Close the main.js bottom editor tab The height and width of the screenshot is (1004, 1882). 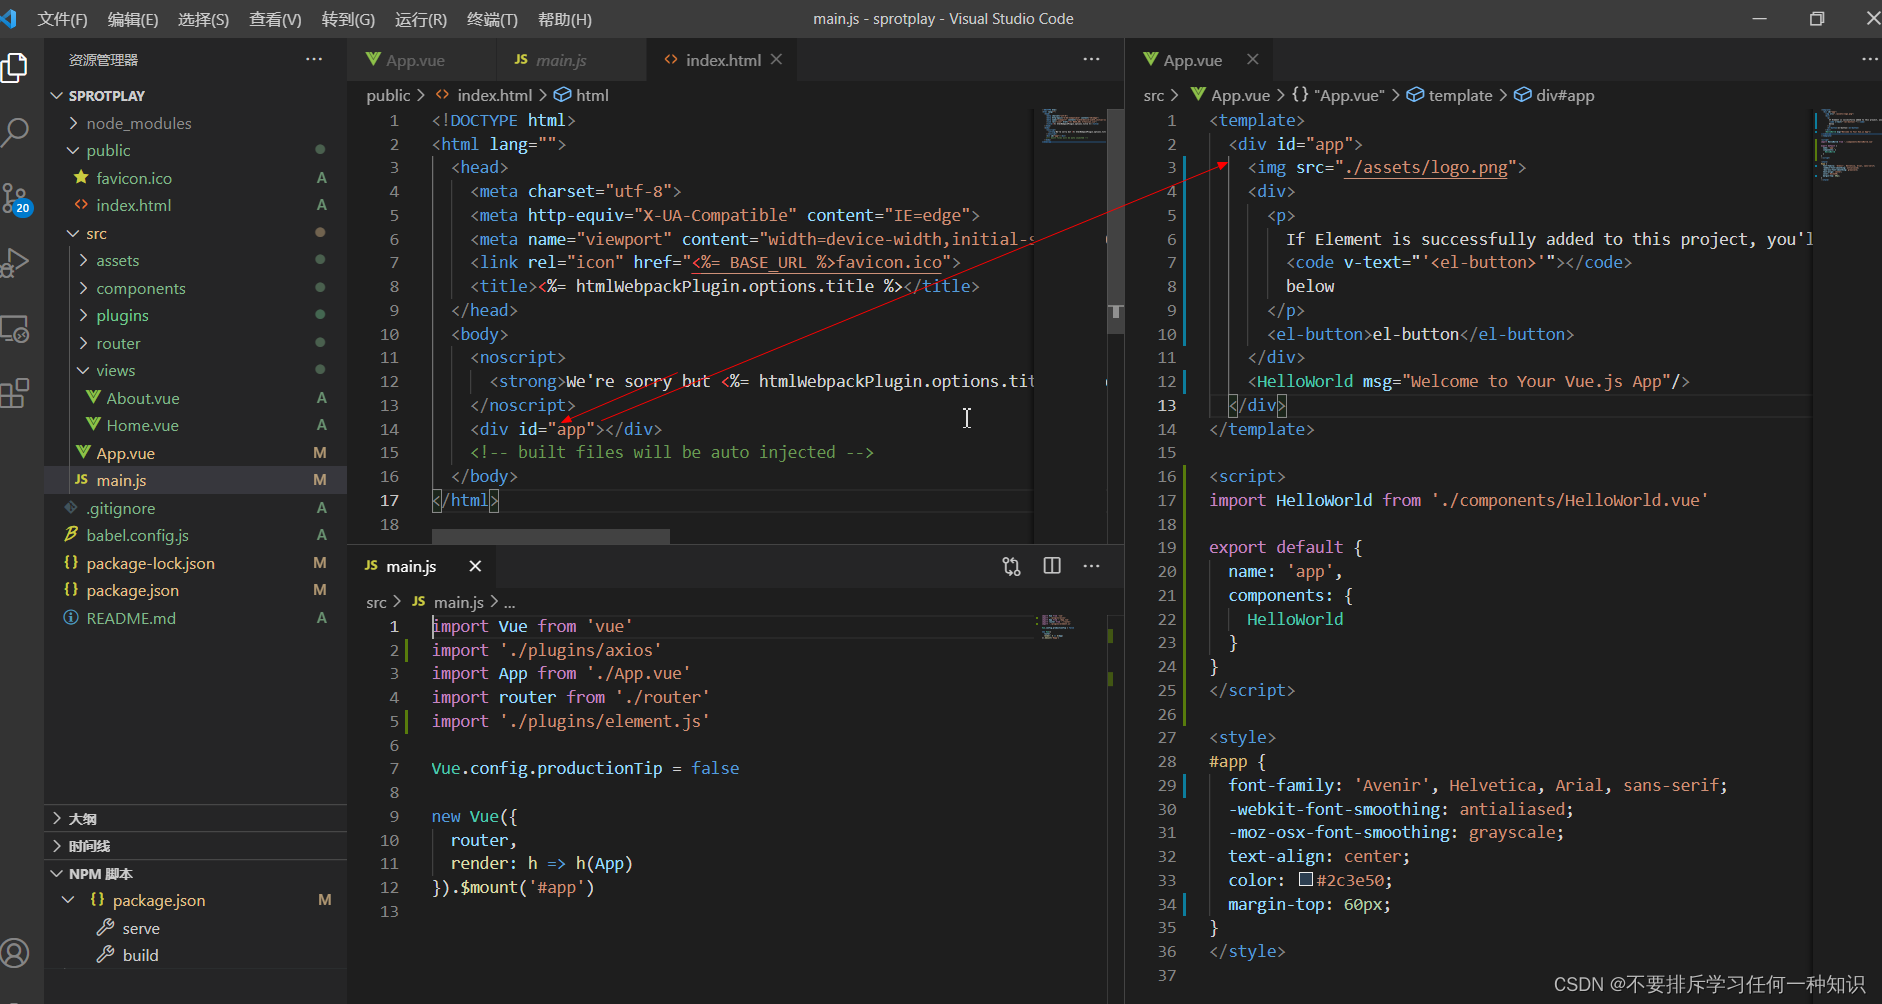[475, 566]
